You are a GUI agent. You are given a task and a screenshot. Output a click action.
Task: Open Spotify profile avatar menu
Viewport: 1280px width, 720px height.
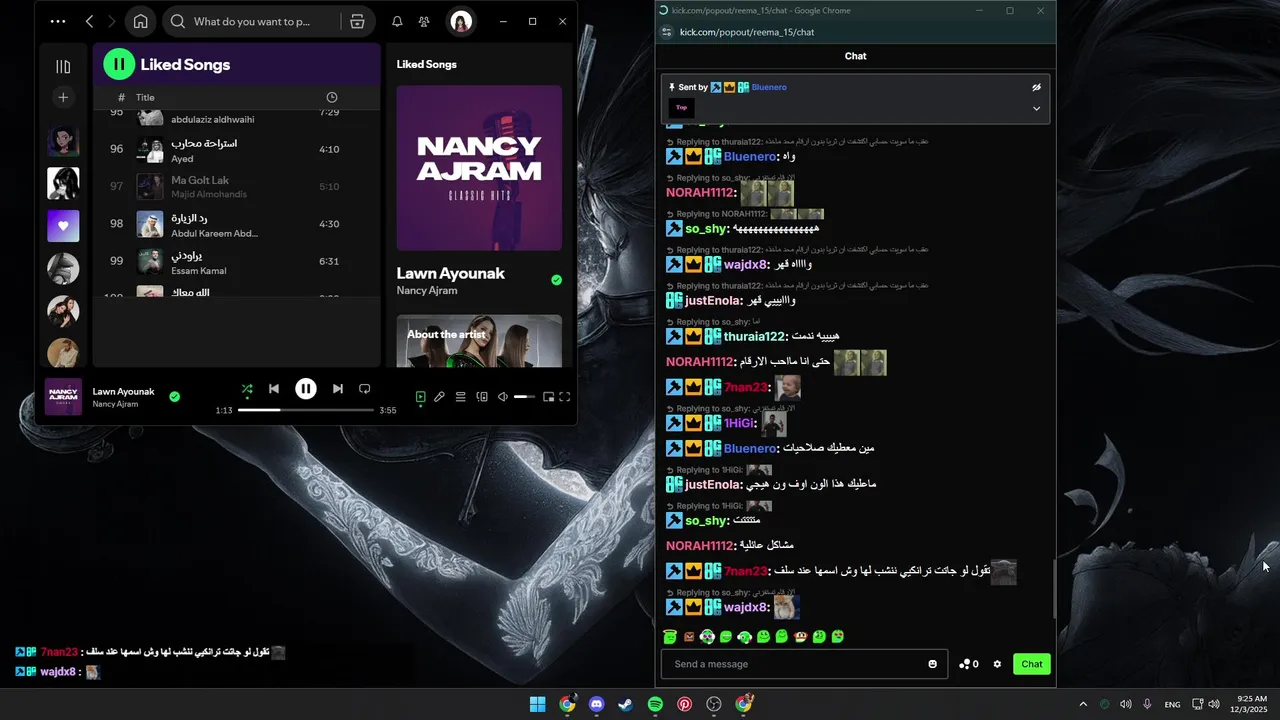click(460, 21)
